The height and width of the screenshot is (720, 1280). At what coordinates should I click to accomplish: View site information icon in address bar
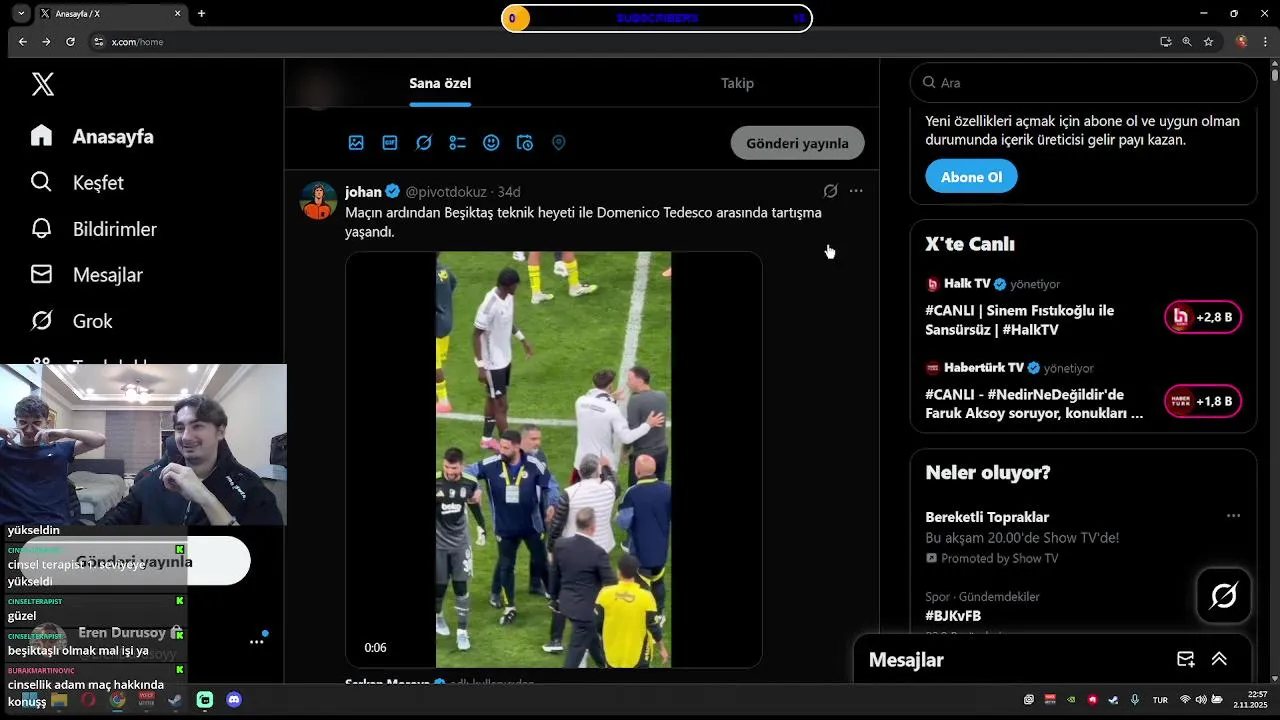pos(98,42)
